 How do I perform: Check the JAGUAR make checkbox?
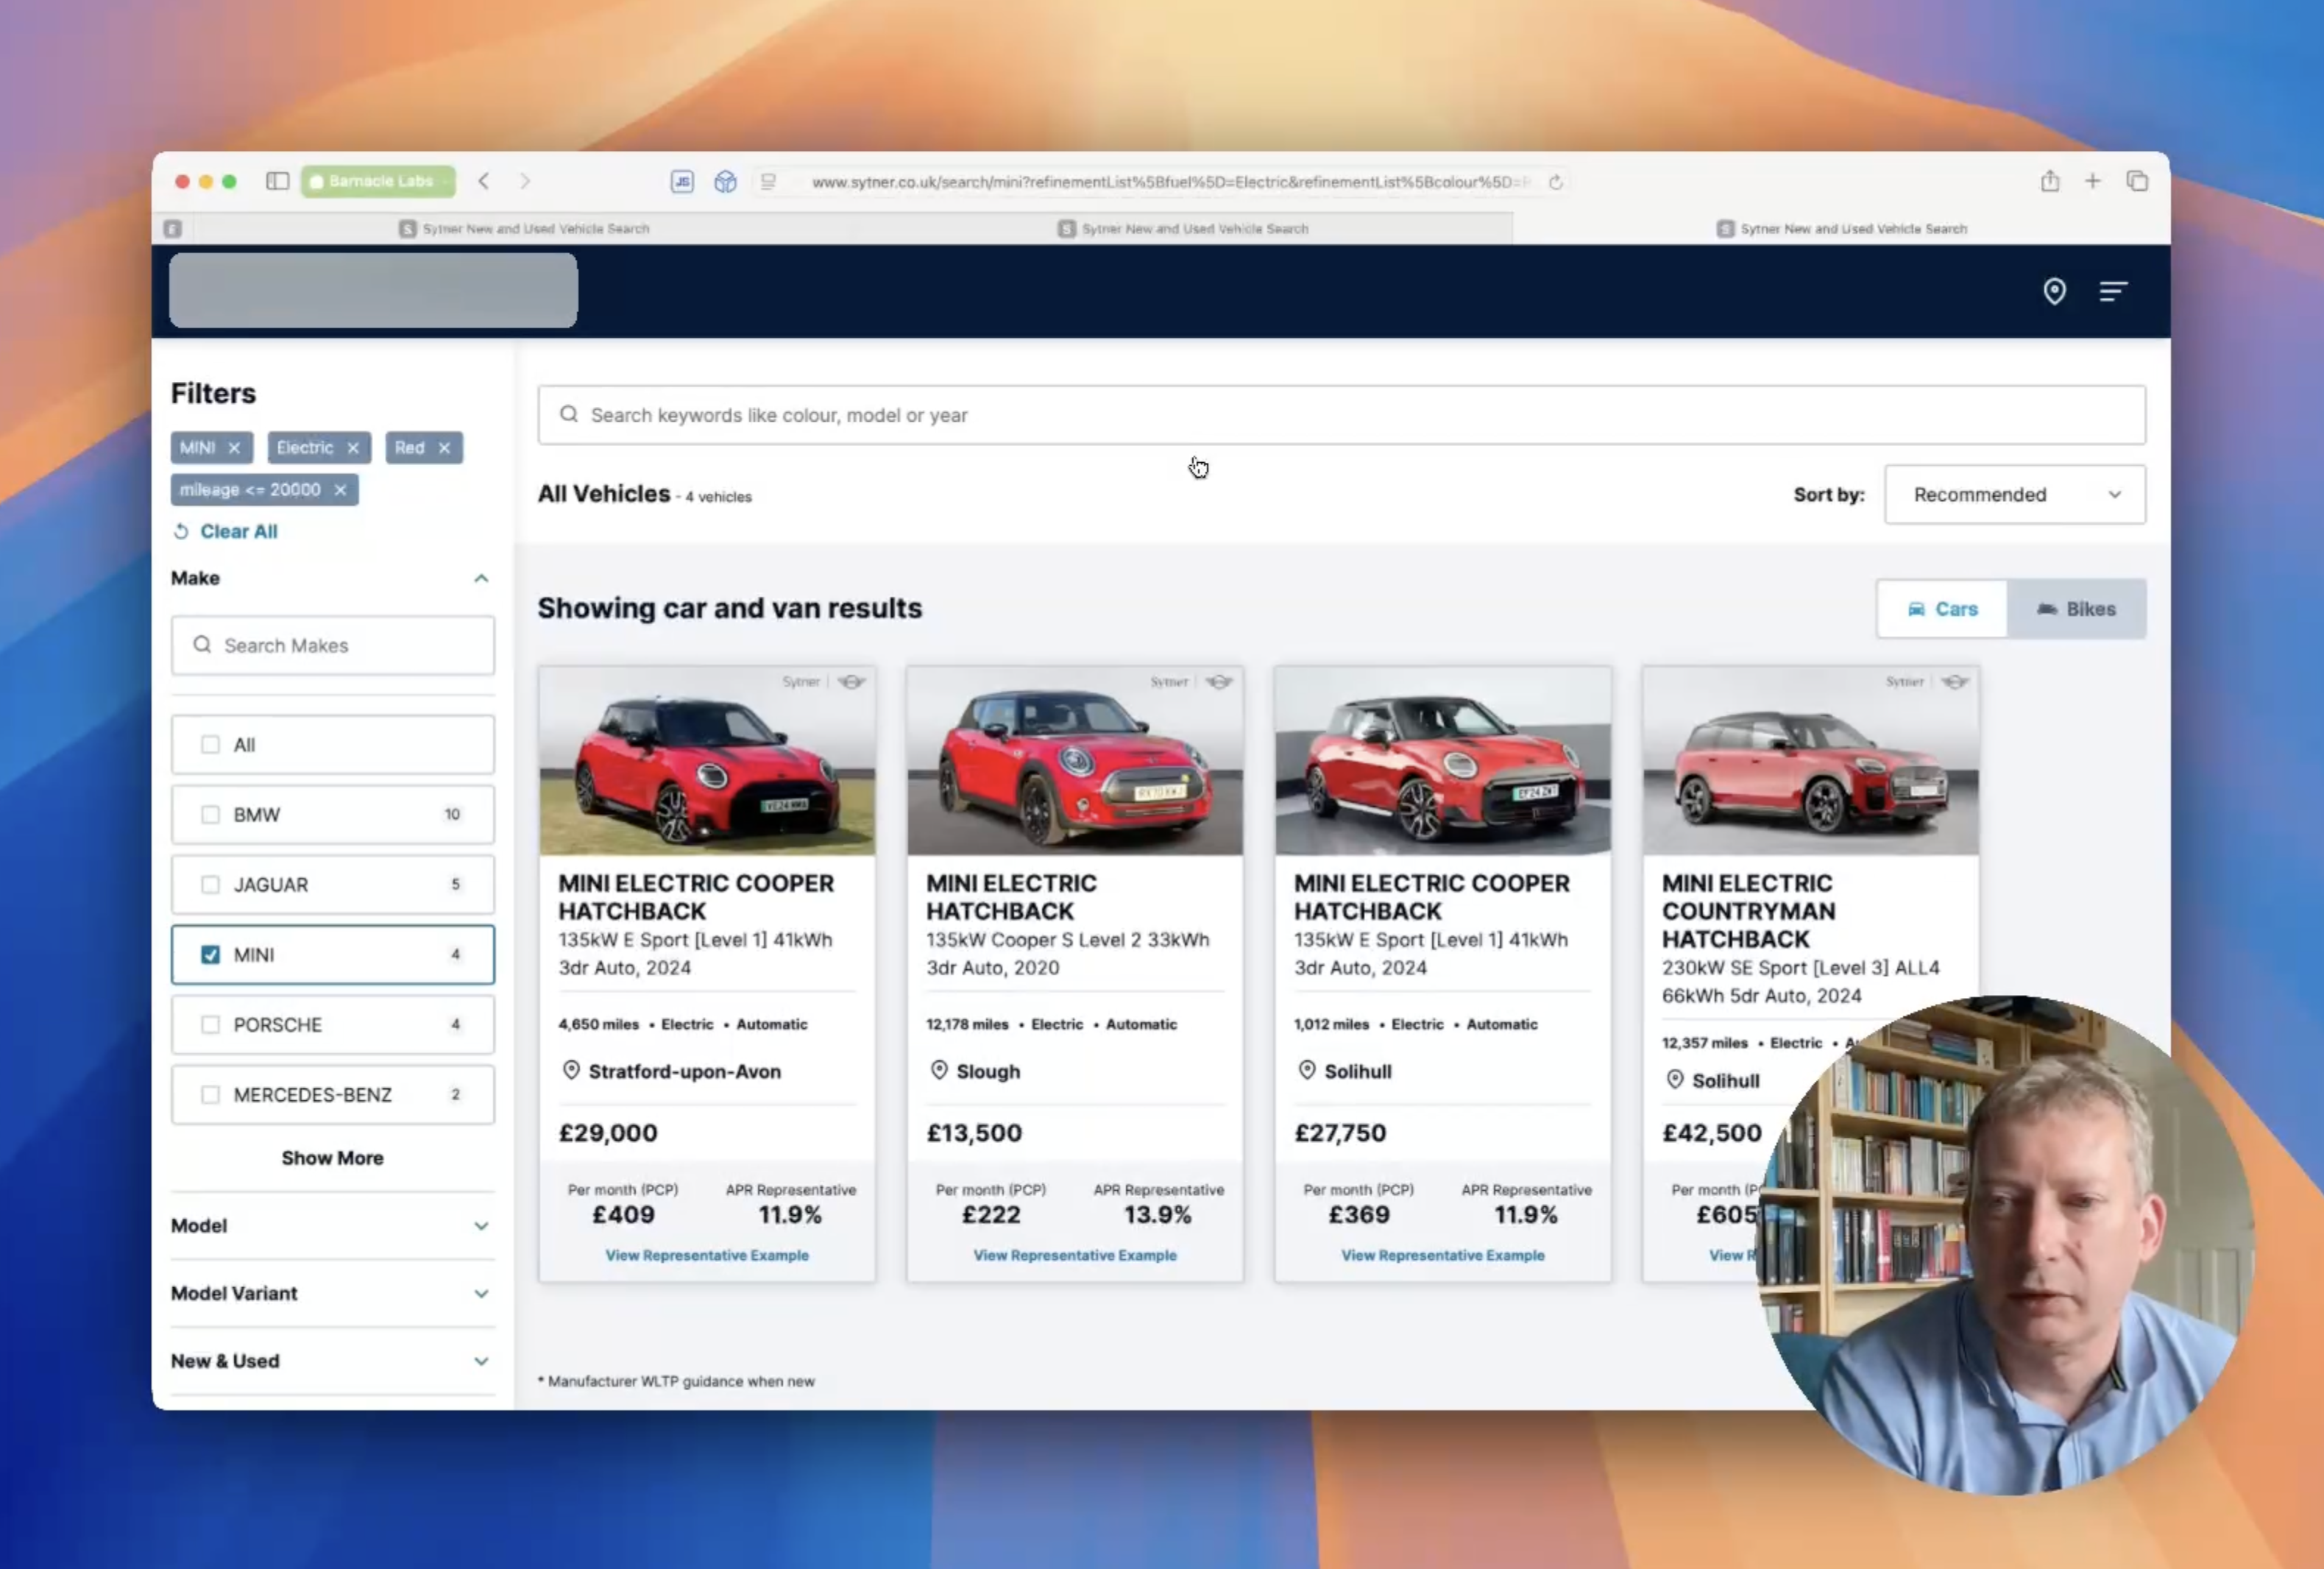210,885
